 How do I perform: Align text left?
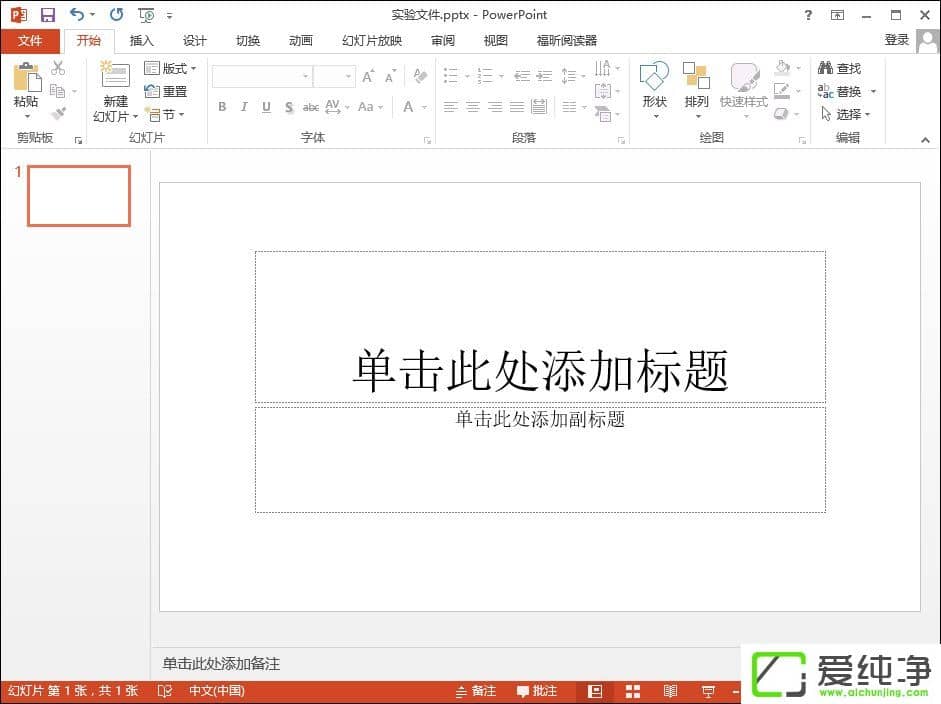[x=450, y=107]
